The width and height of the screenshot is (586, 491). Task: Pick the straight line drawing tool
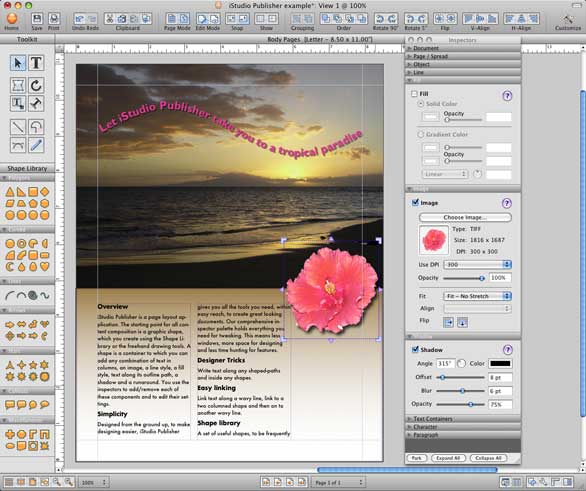click(x=18, y=127)
